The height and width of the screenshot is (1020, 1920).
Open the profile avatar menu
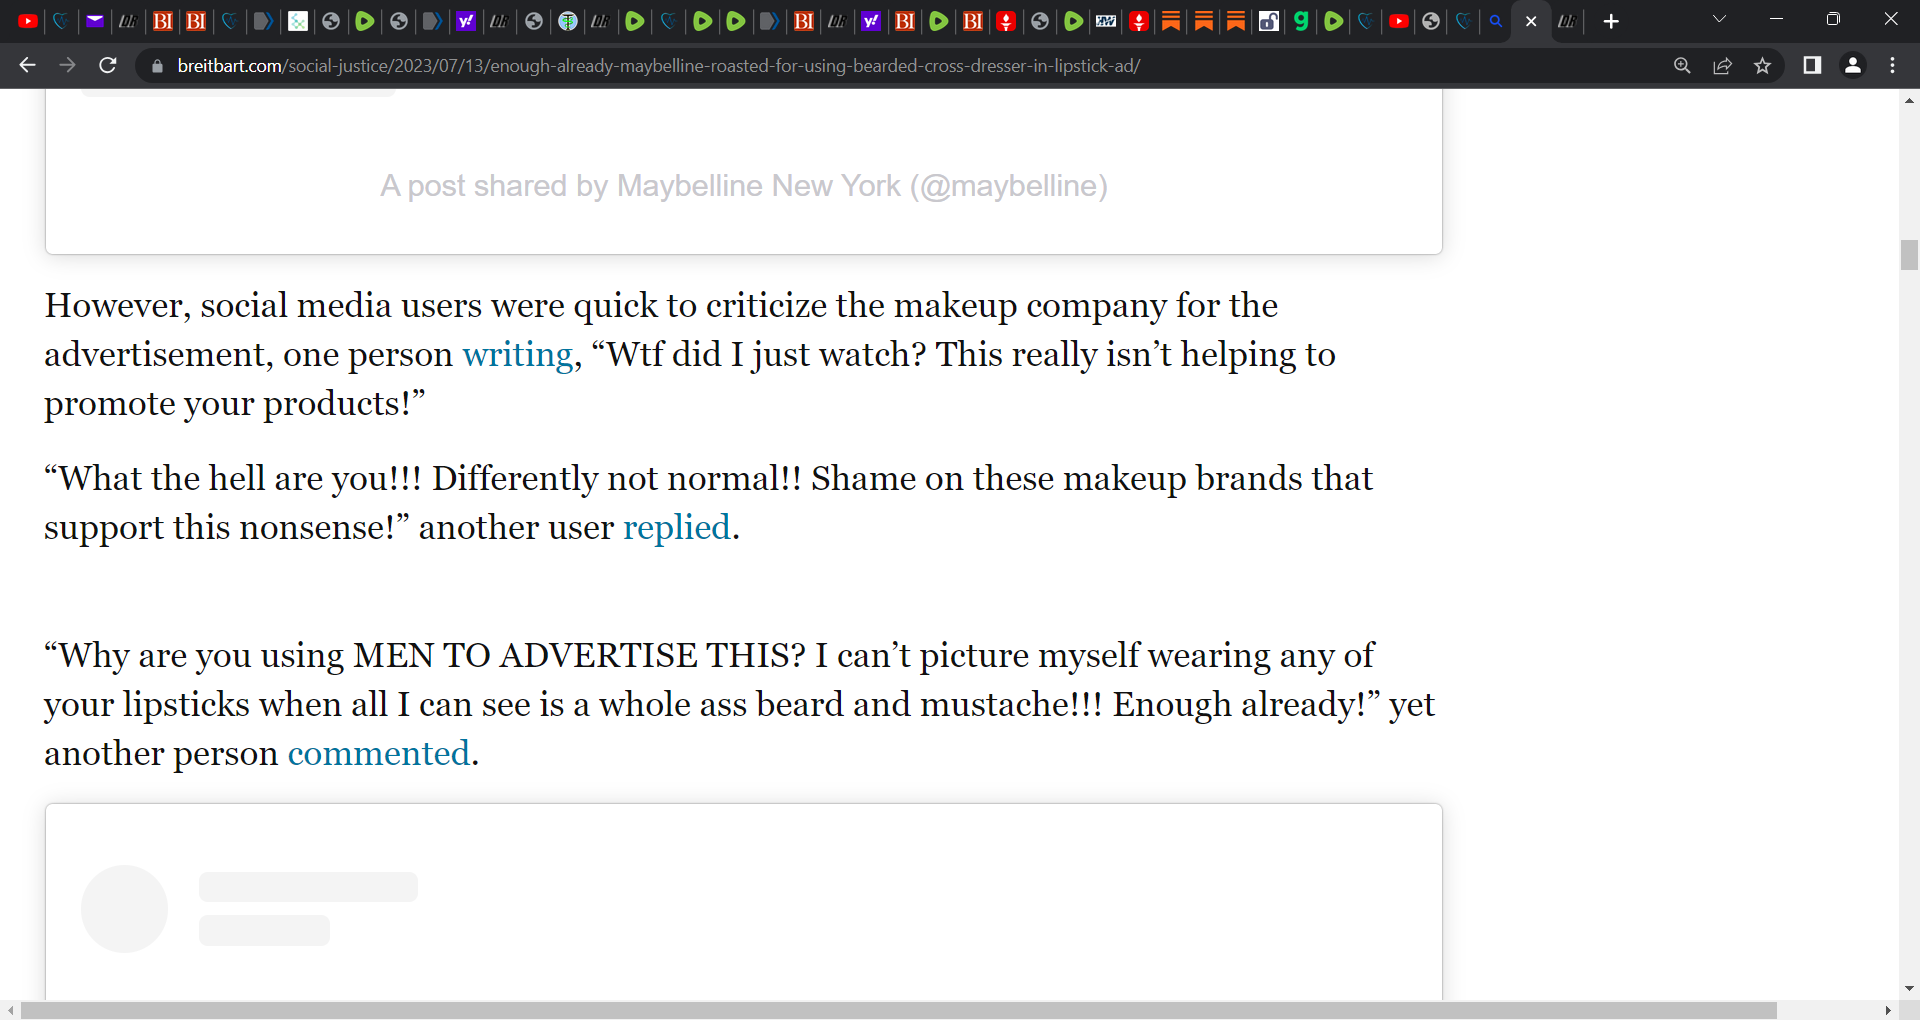(x=1852, y=65)
